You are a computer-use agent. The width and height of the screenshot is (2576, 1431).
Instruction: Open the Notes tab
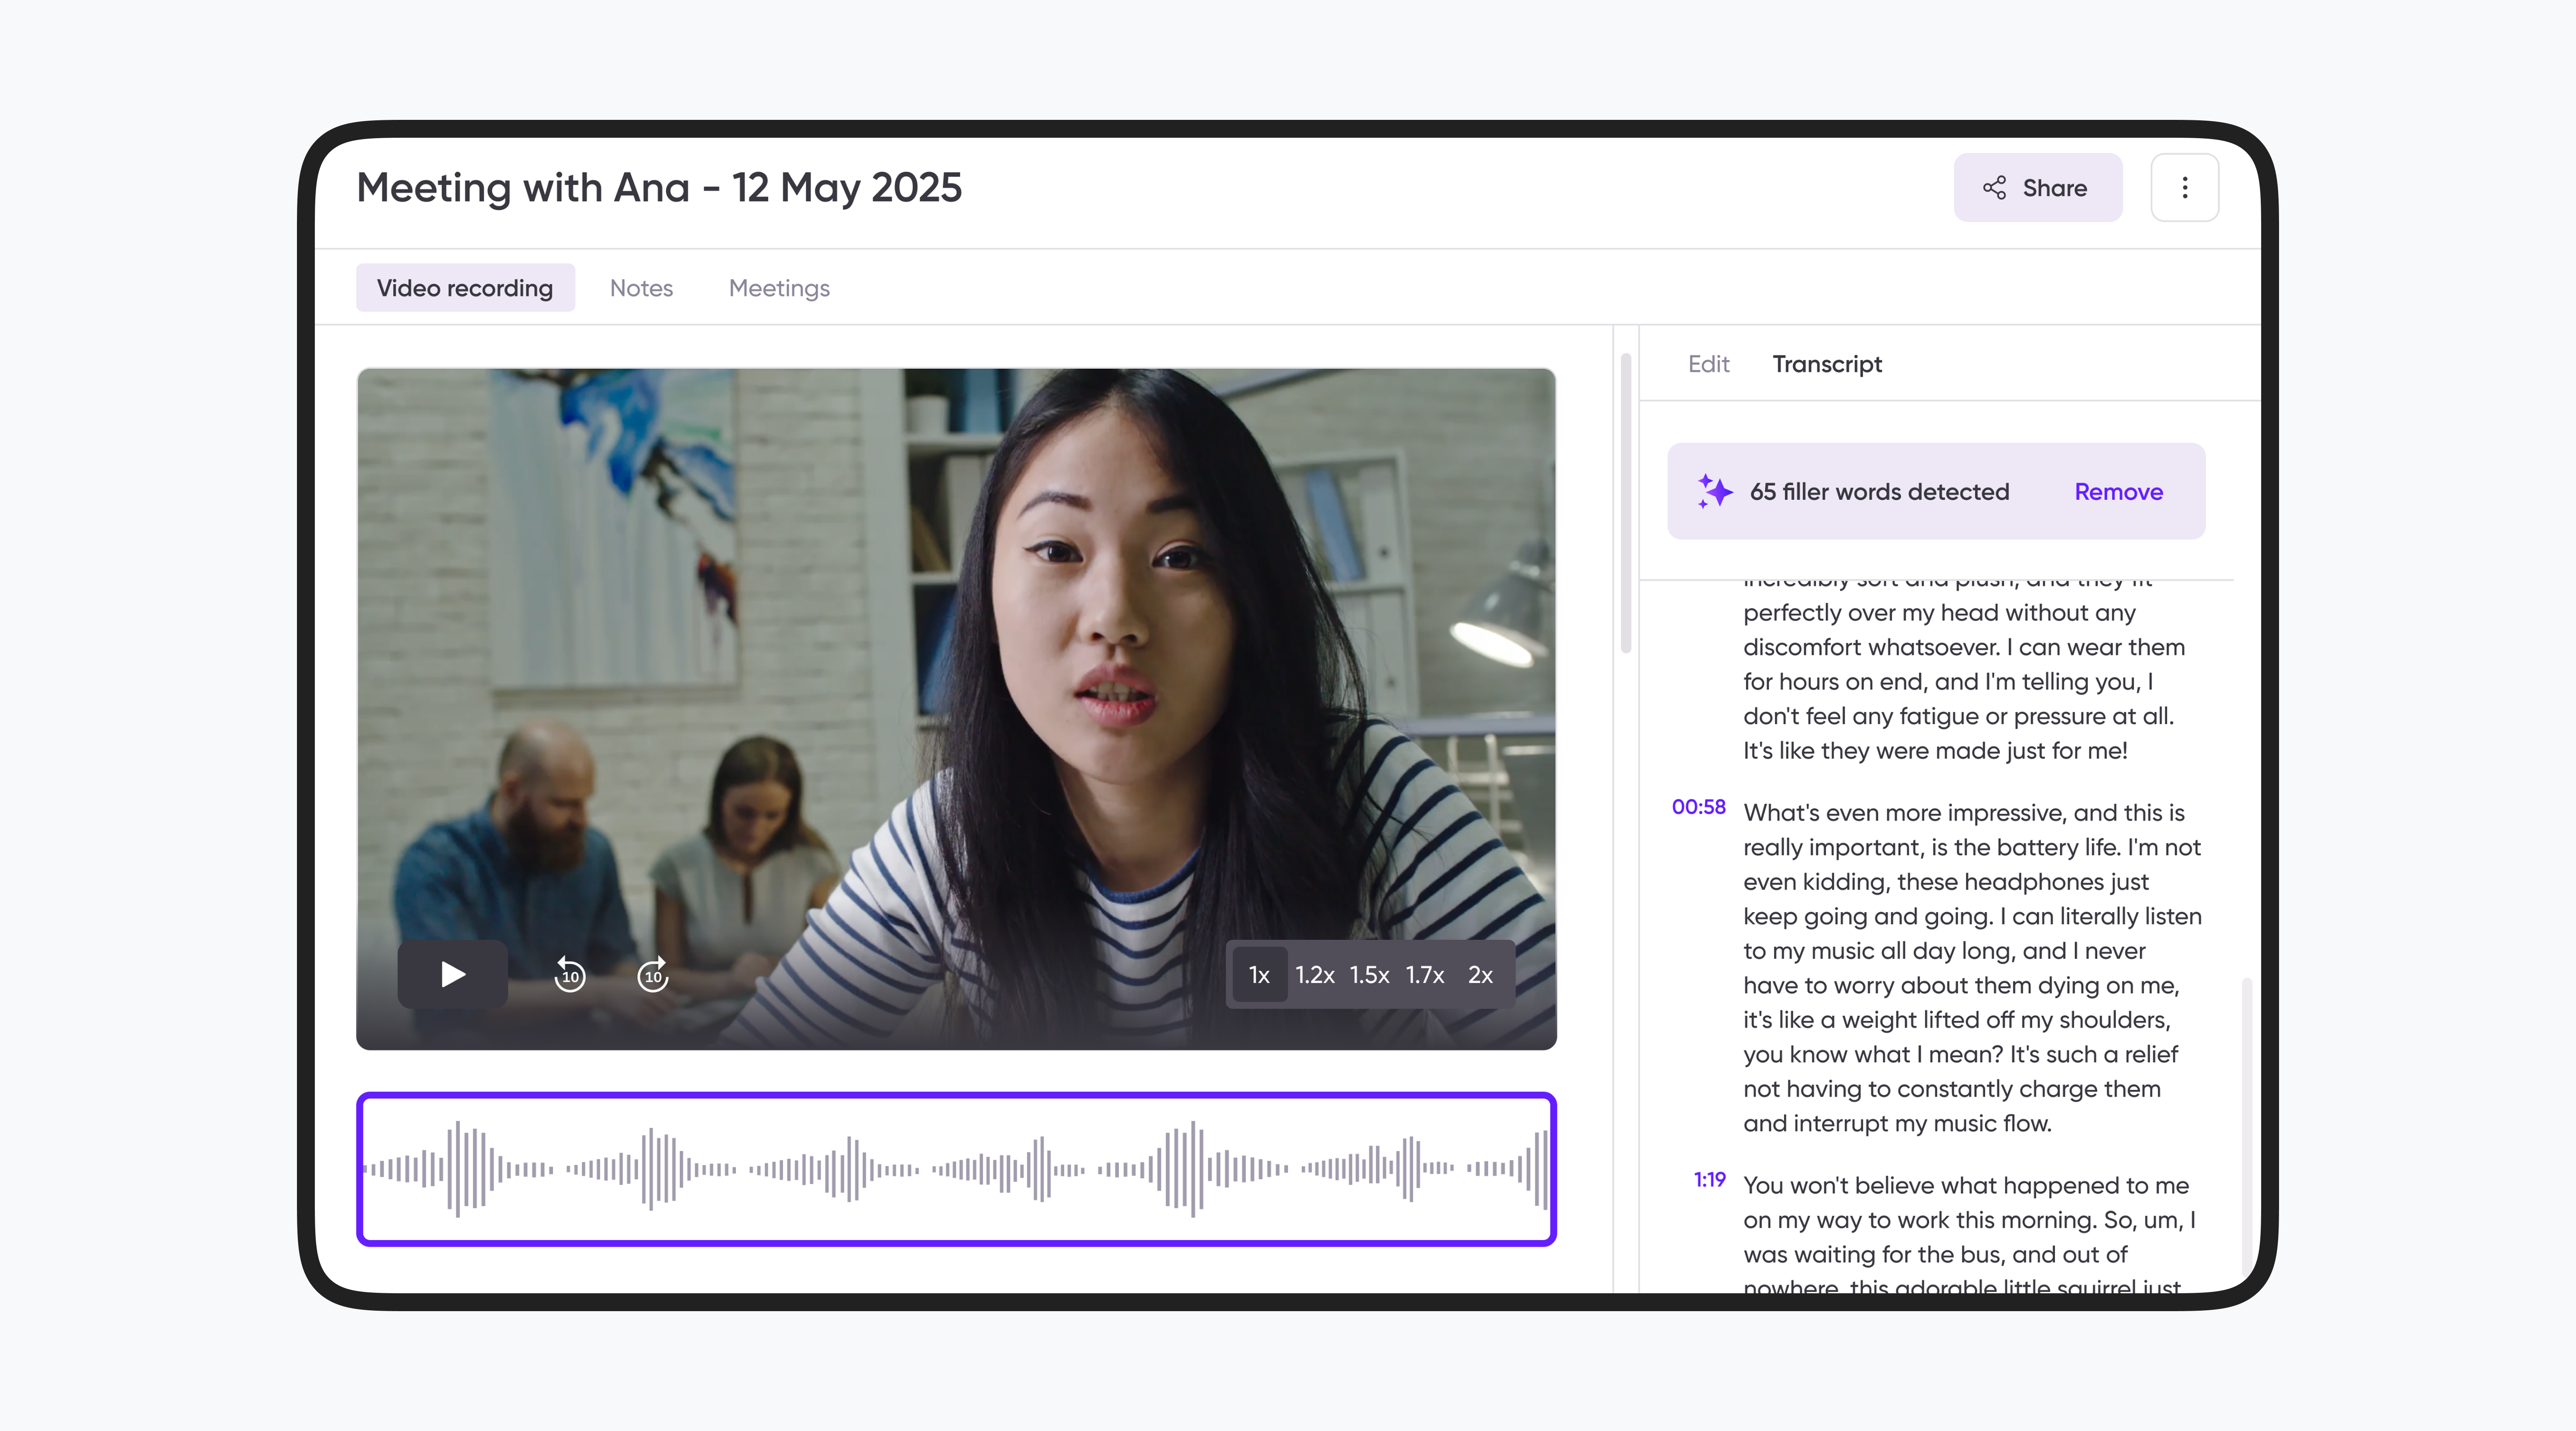point(641,288)
